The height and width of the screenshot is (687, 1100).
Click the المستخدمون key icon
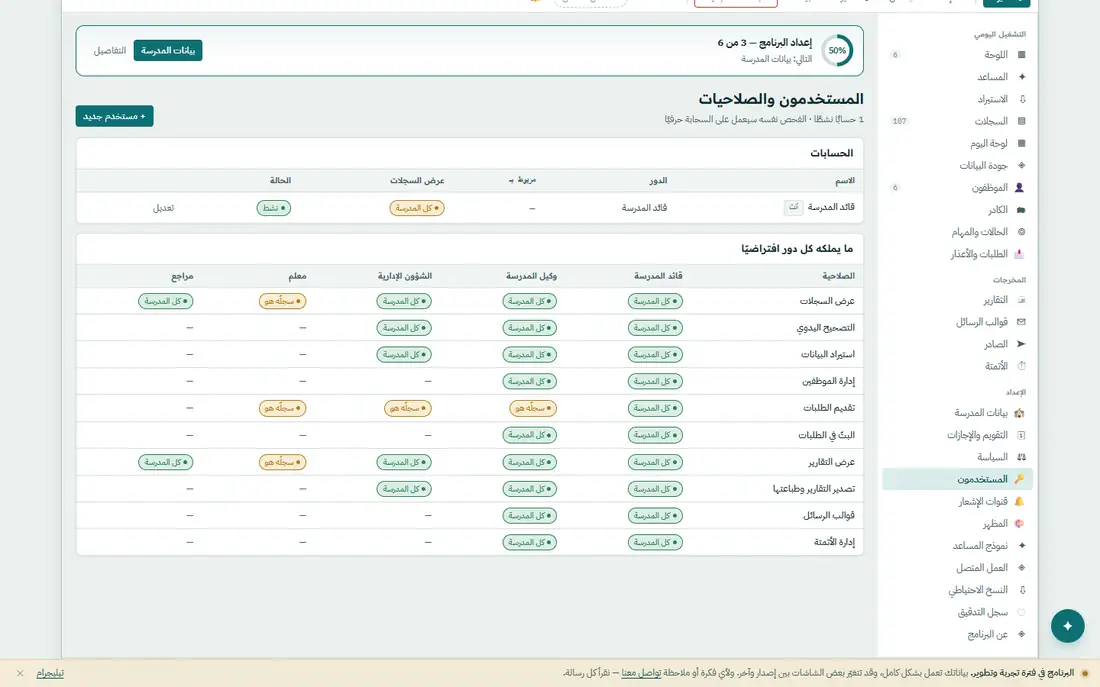click(x=1019, y=479)
